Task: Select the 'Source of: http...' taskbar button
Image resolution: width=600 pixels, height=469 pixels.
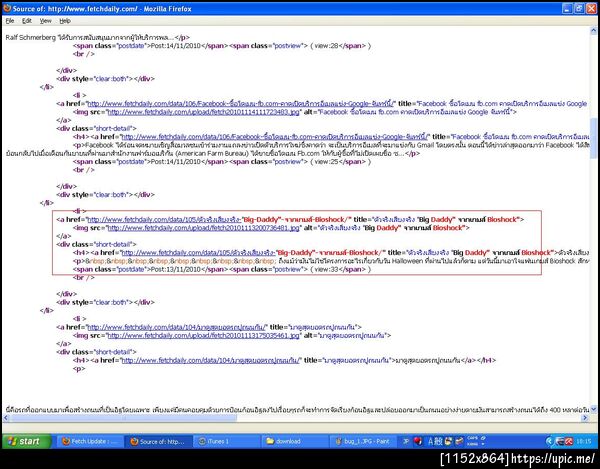Action: pos(158,441)
